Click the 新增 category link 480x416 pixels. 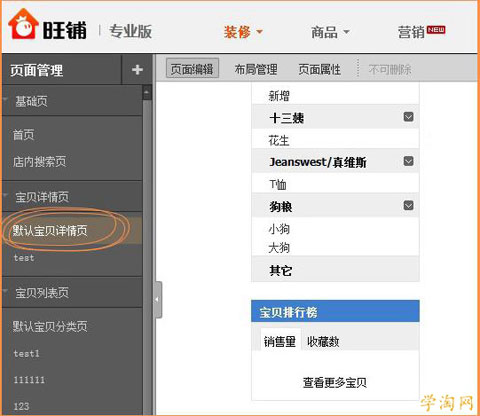point(279,96)
